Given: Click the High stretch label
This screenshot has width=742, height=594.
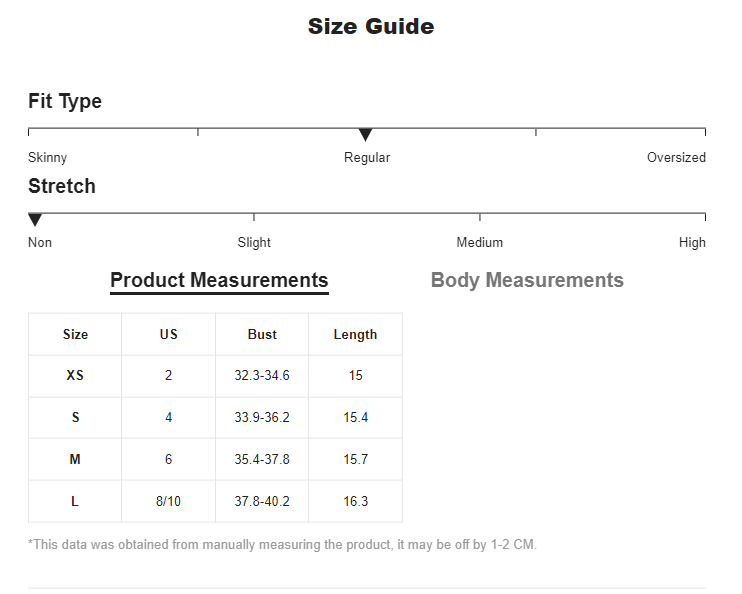Looking at the screenshot, I should 692,243.
